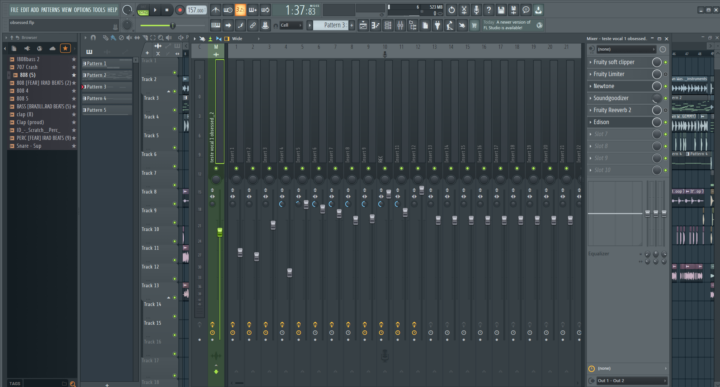Select Pattern 5 in pattern list
This screenshot has height=387, width=720.
click(107, 110)
